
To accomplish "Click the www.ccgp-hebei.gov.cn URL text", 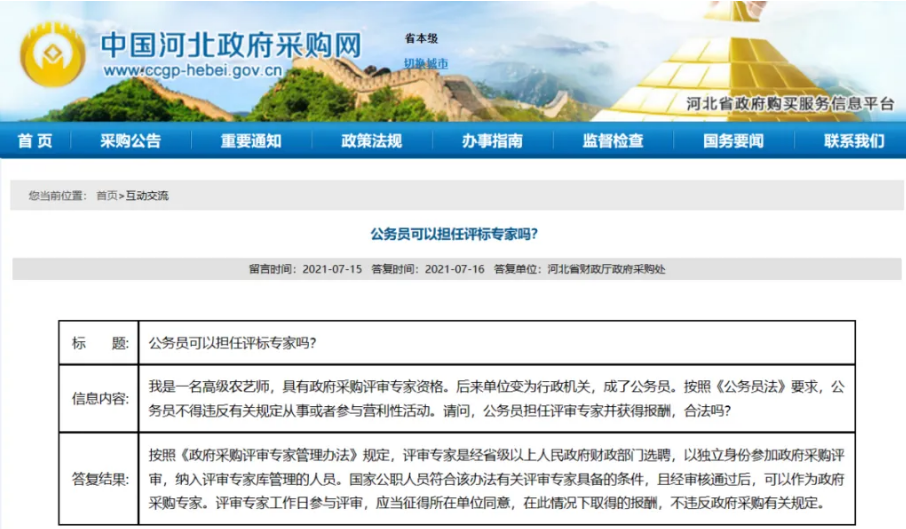I will click(190, 71).
